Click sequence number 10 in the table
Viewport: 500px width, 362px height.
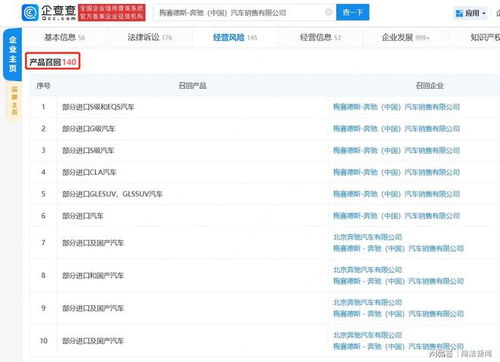click(x=44, y=341)
